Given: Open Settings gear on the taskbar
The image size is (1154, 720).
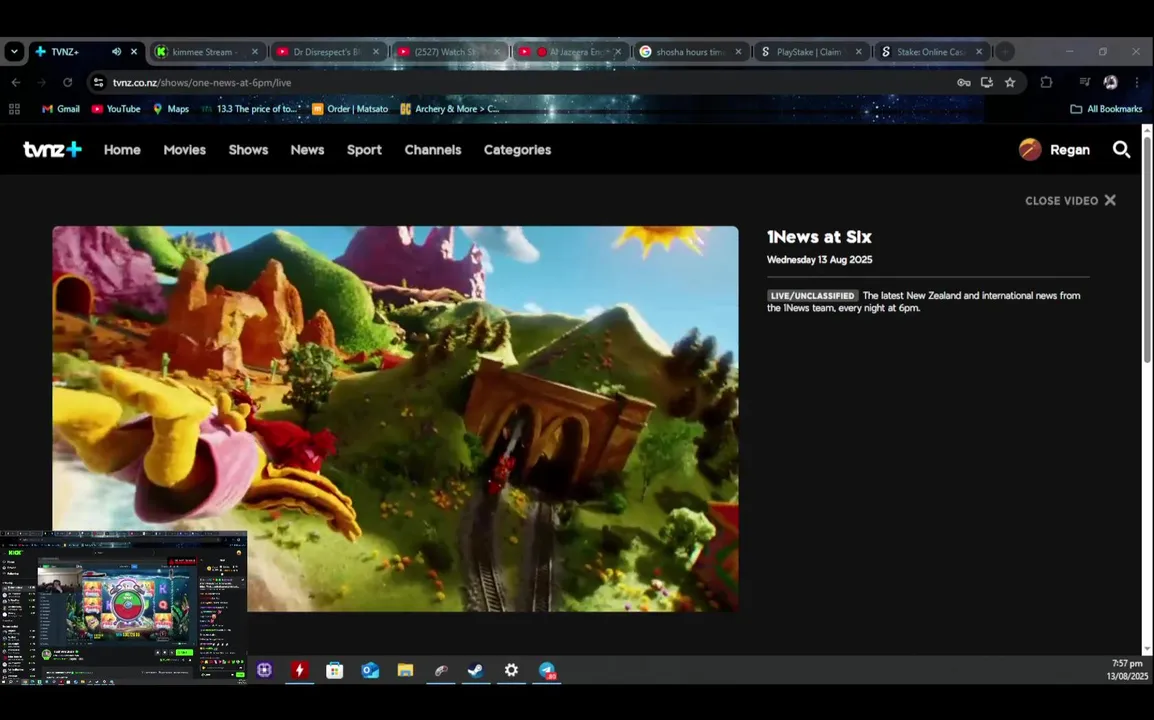Looking at the screenshot, I should (x=511, y=670).
